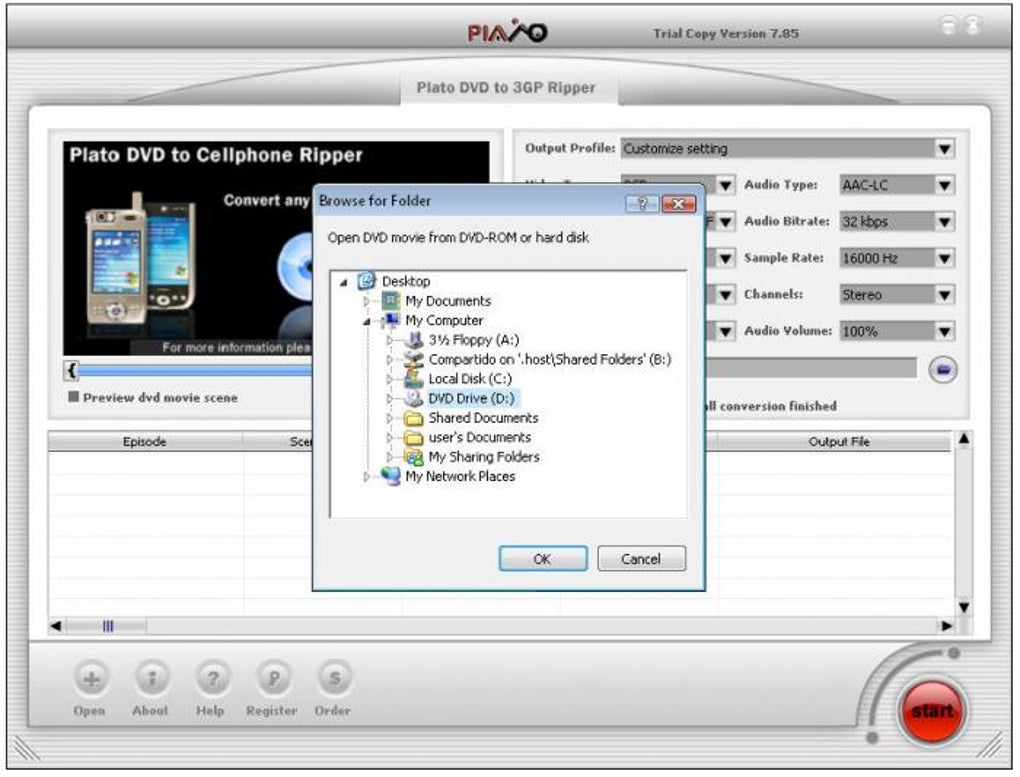Click the Episode column header
This screenshot has height=777, width=1020.
[144, 442]
